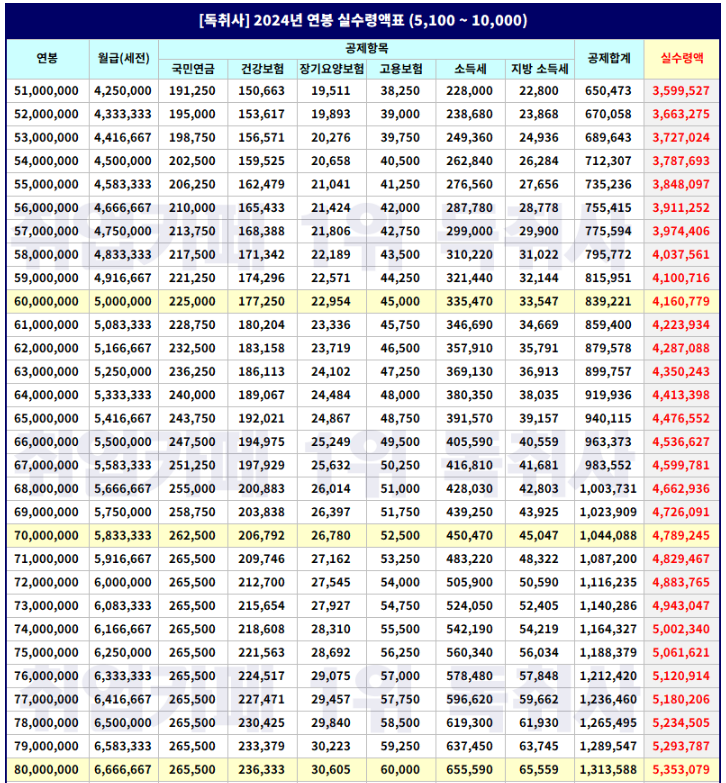Viewport: 726px width, 783px height.
Task: Select deduction total 815,951
Action: tap(608, 278)
